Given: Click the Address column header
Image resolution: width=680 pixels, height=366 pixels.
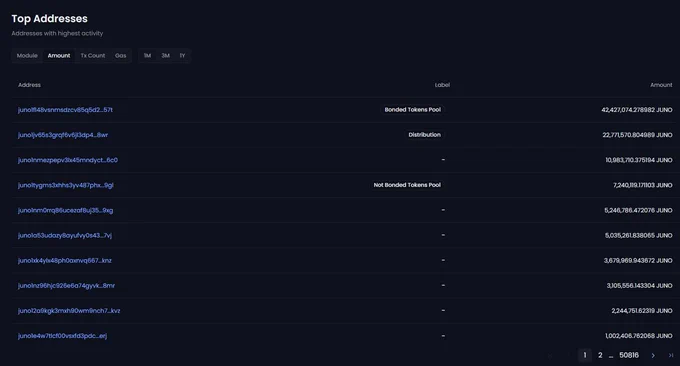Looking at the screenshot, I should (x=29, y=85).
